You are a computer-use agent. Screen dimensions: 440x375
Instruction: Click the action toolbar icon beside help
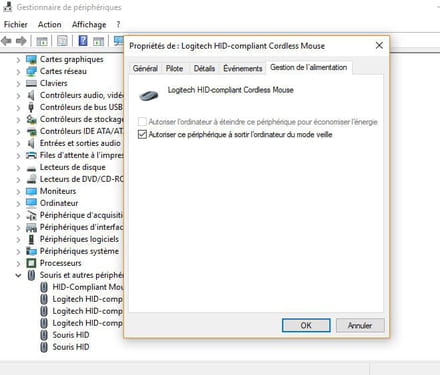(98, 41)
